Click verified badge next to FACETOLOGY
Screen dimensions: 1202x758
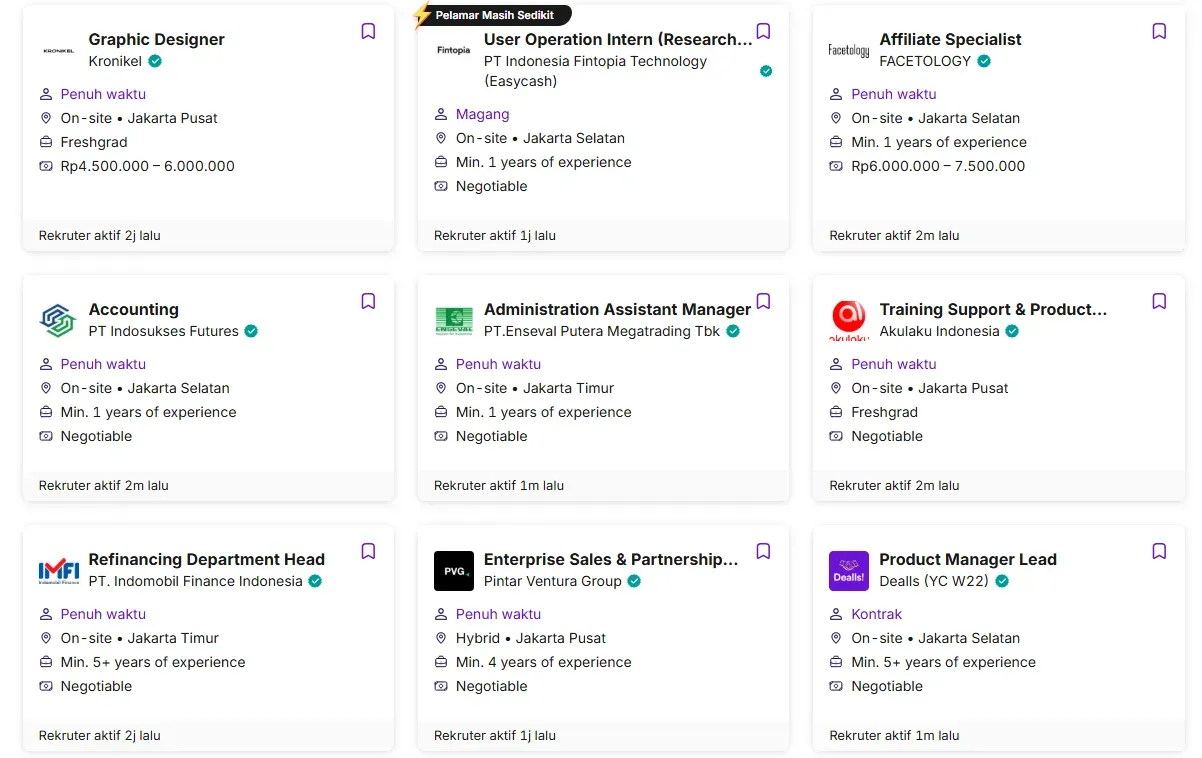[x=984, y=61]
